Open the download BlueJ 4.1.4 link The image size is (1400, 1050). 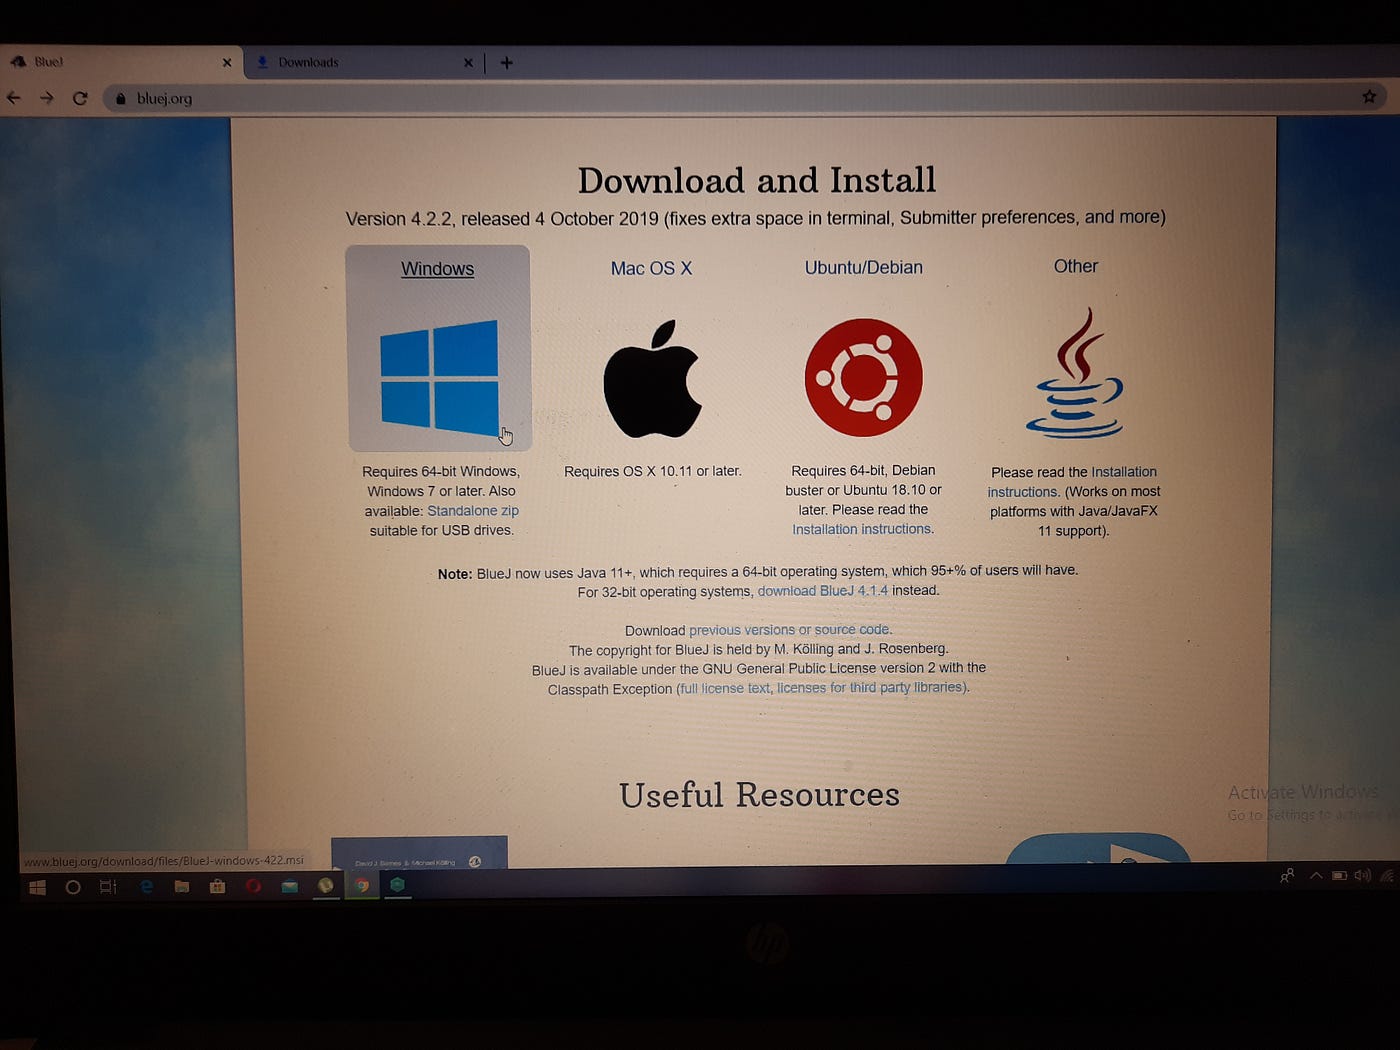[821, 591]
